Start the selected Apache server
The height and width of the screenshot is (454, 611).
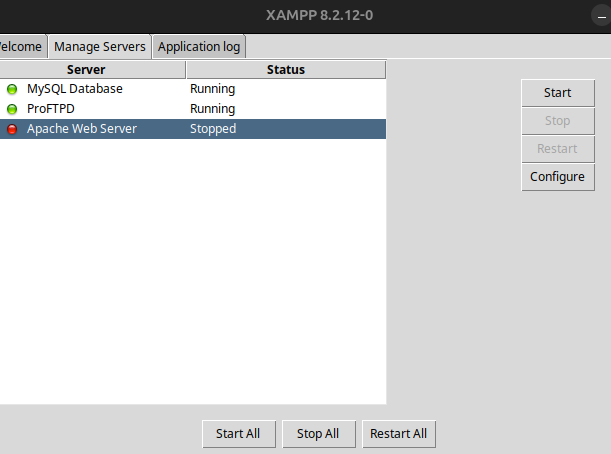click(558, 93)
